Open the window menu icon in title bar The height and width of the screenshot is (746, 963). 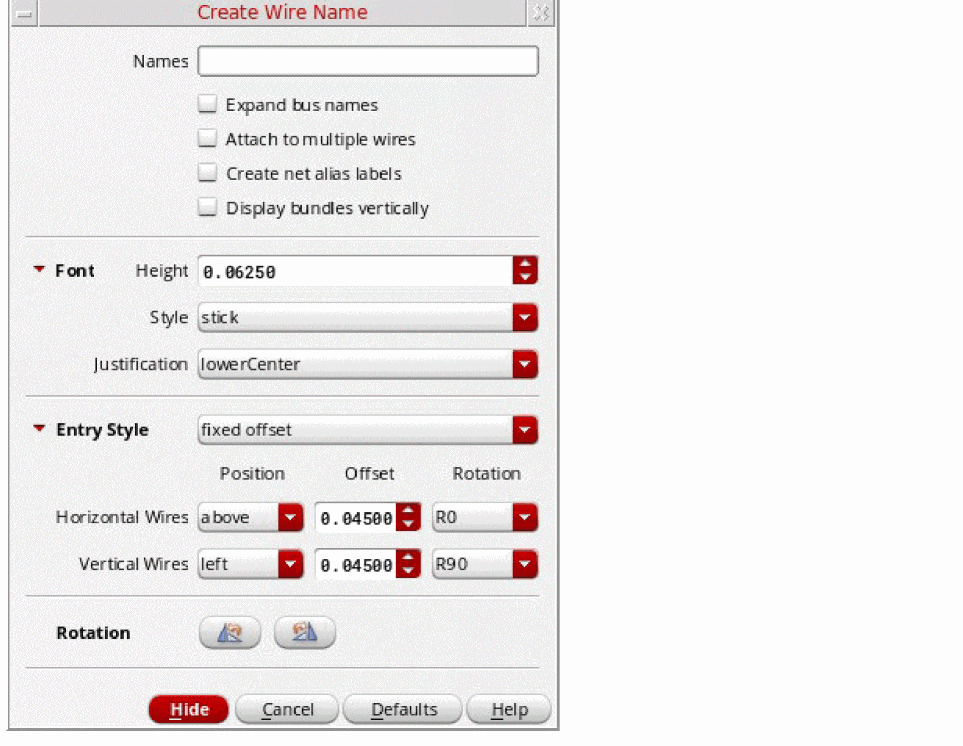25,13
